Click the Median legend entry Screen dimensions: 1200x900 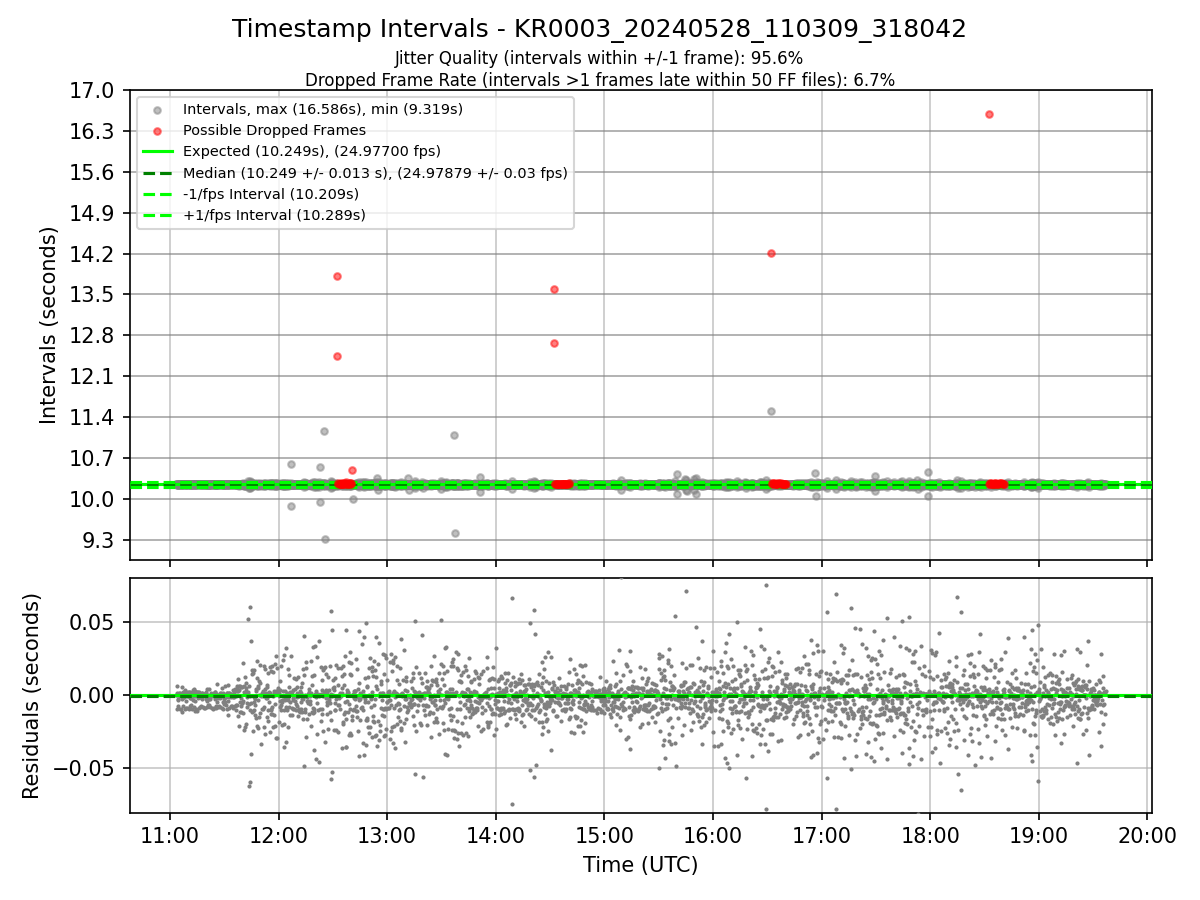tap(375, 173)
